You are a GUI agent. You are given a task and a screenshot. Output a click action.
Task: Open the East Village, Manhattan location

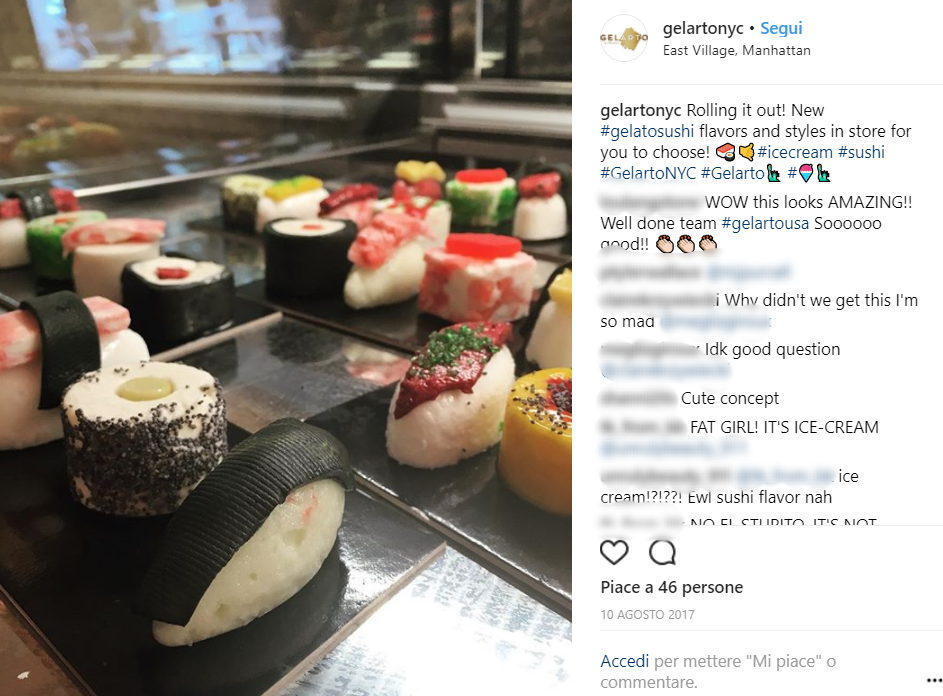[x=736, y=51]
